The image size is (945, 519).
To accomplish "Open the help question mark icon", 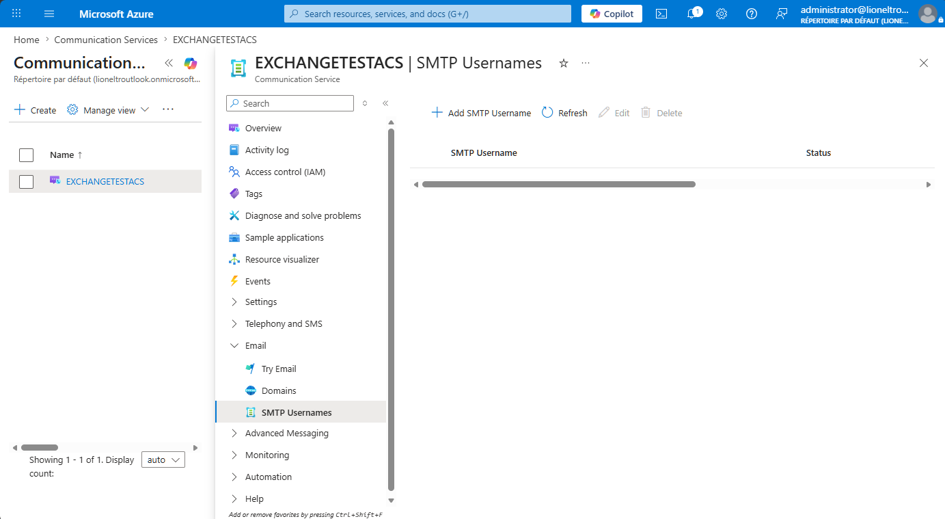I will point(751,13).
